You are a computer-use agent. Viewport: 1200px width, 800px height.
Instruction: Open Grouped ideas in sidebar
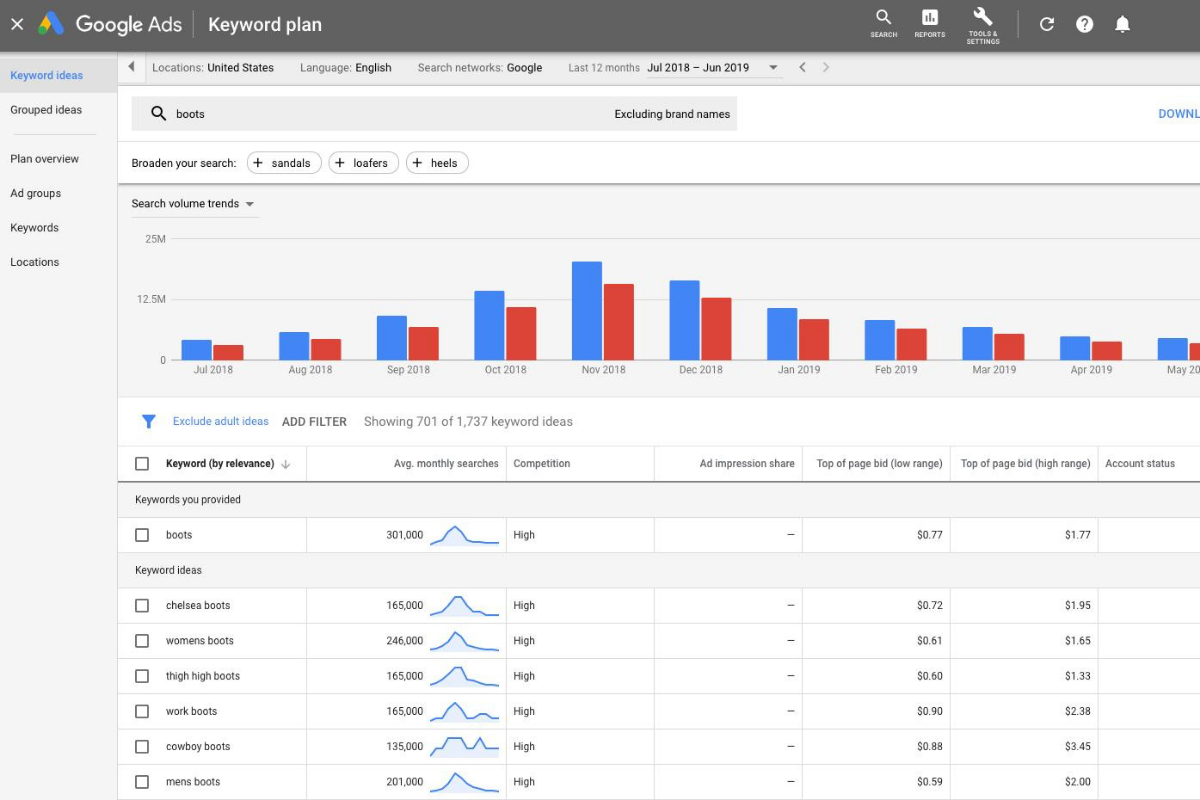click(46, 110)
